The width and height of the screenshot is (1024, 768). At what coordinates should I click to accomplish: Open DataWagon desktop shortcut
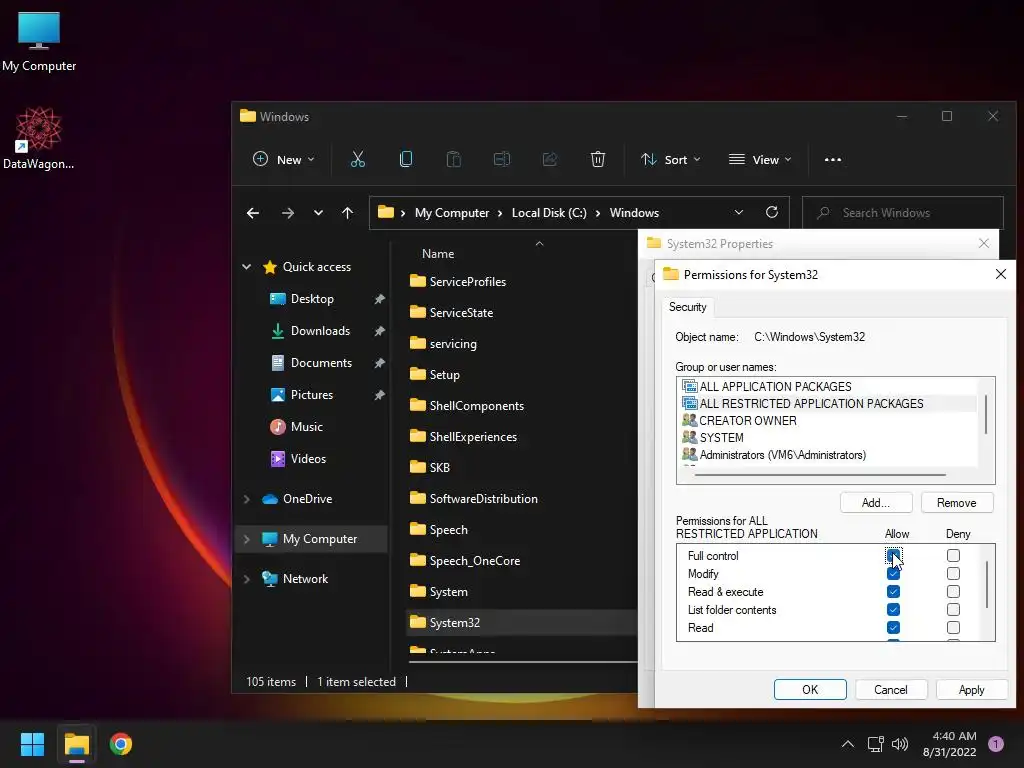coord(39,138)
